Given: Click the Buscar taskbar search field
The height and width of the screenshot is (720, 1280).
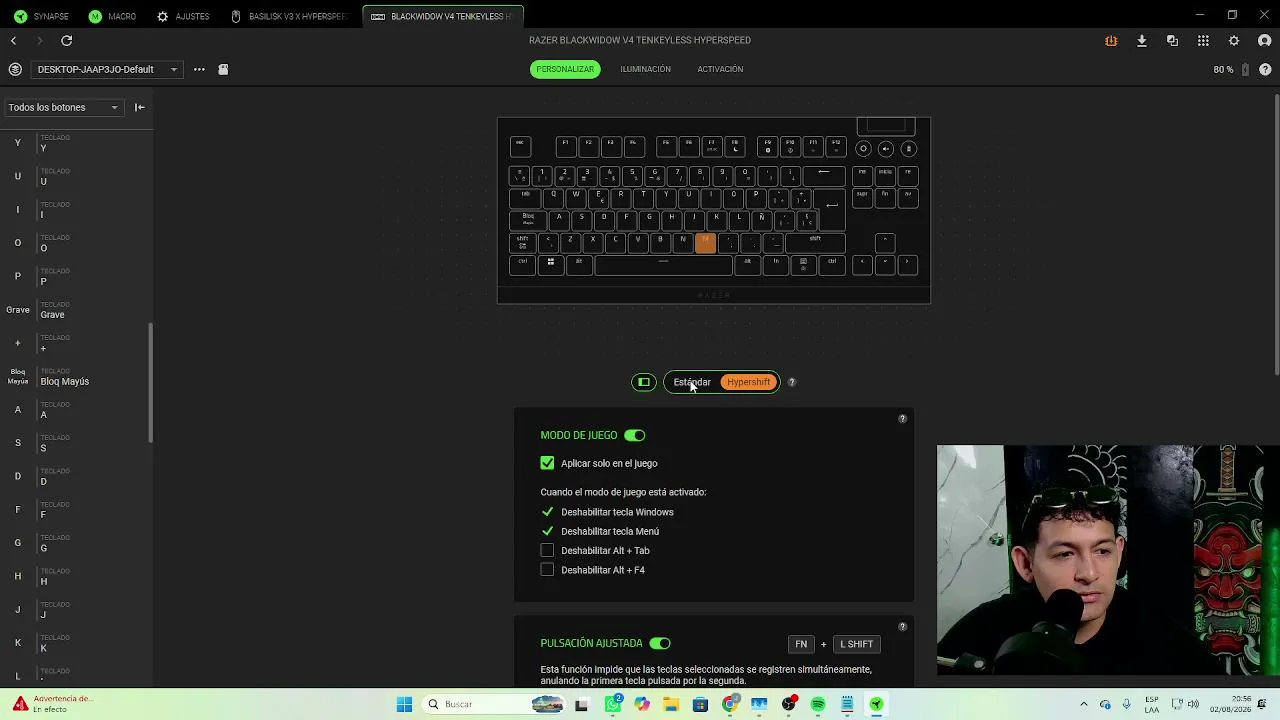Looking at the screenshot, I should (495, 704).
